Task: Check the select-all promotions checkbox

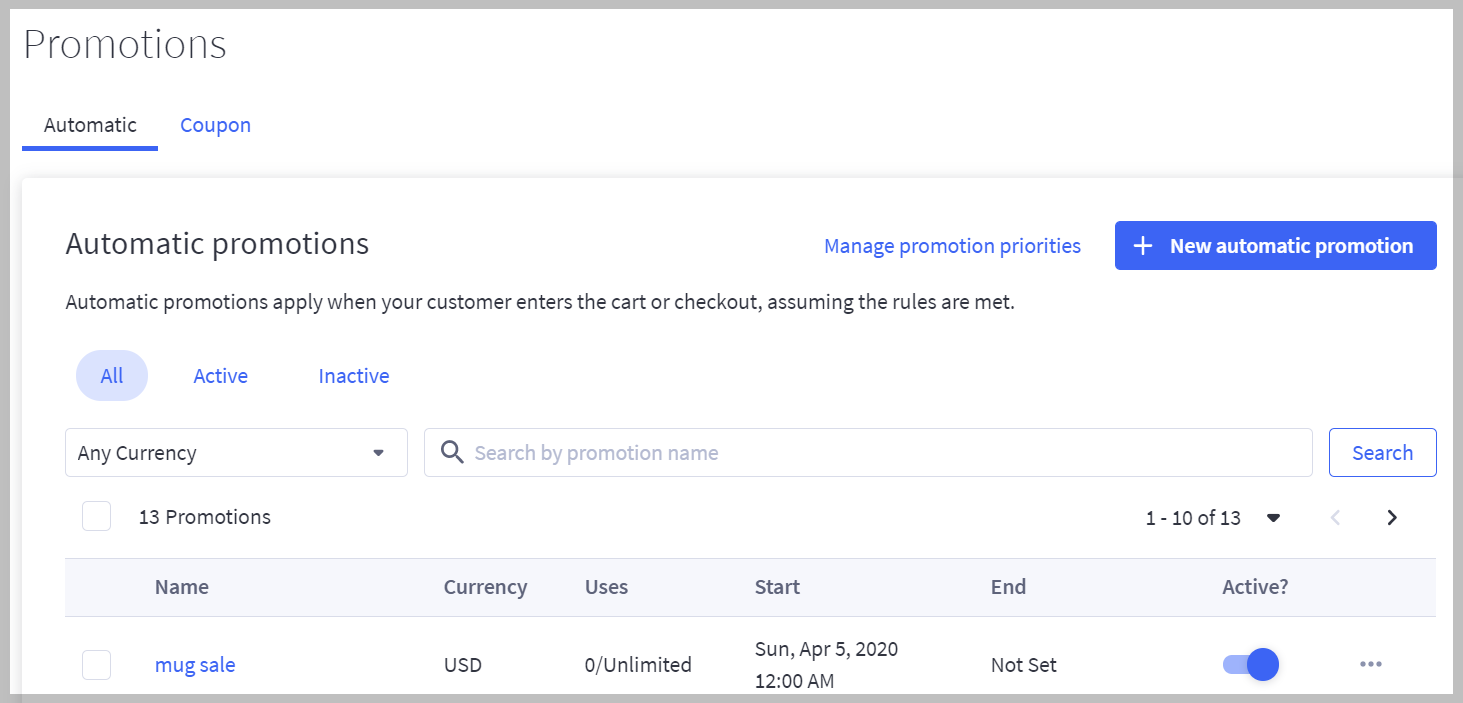Action: pyautogui.click(x=96, y=516)
